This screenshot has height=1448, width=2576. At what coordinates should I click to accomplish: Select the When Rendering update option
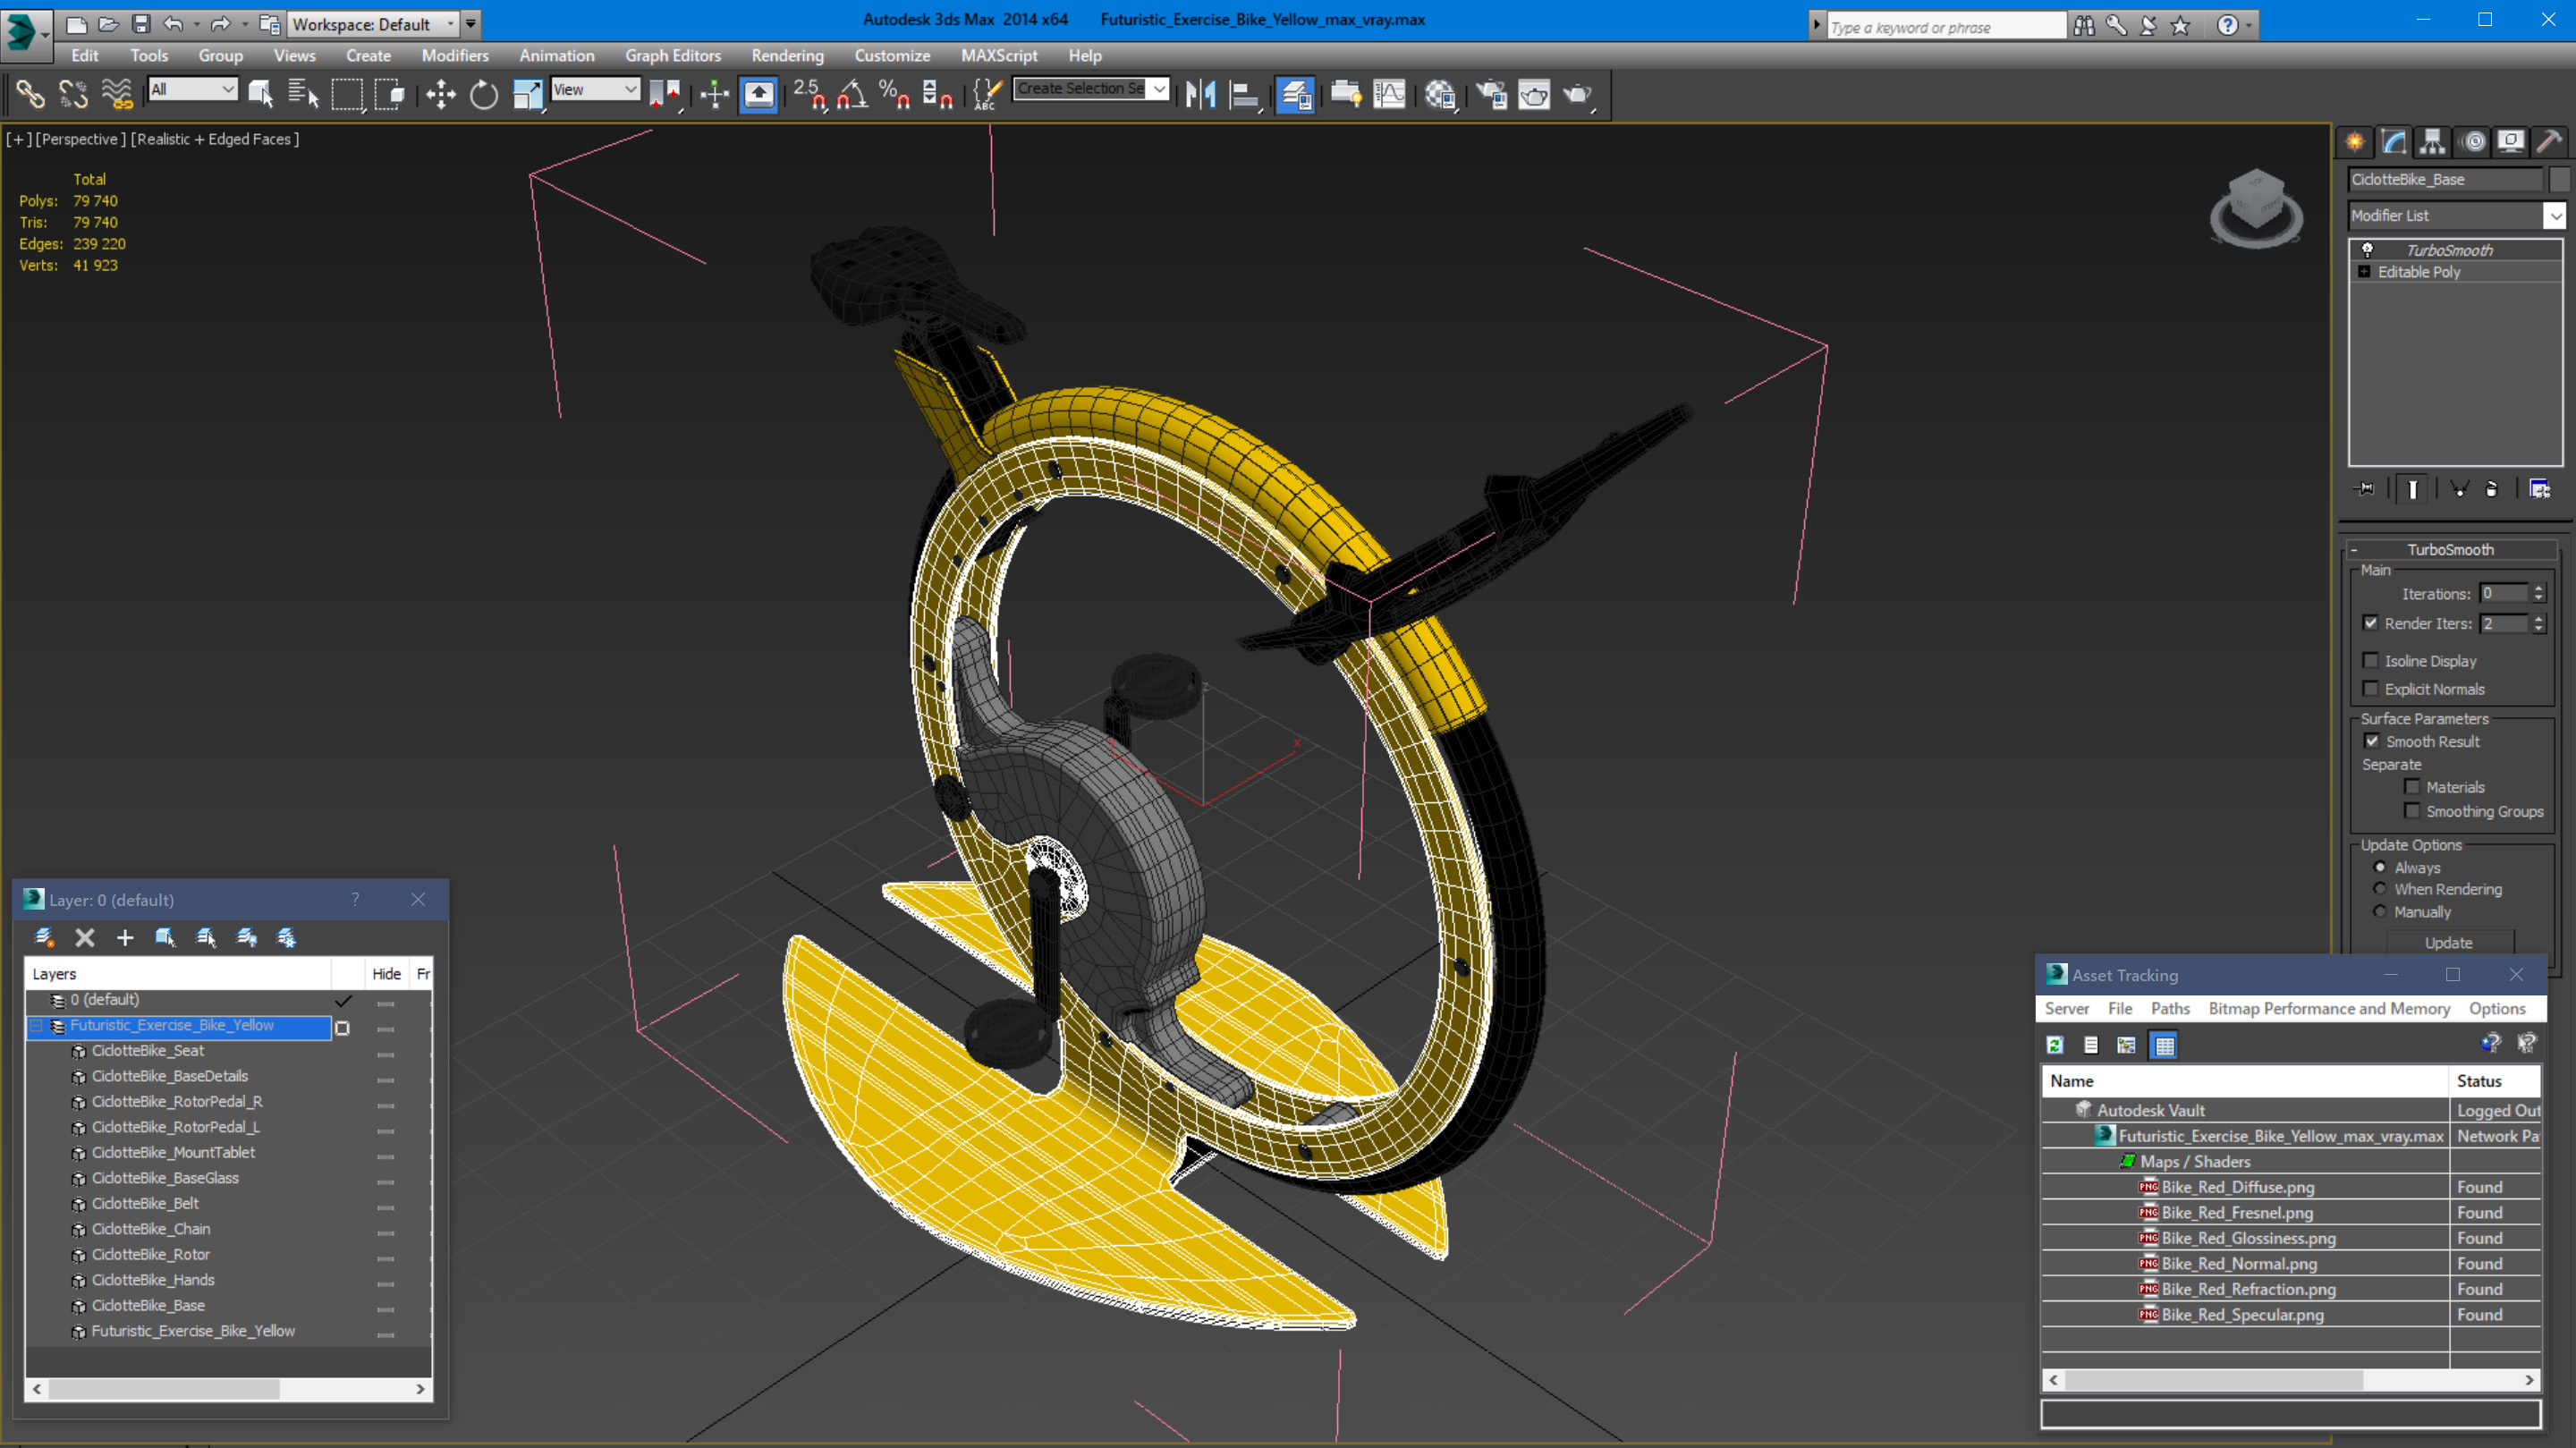(x=2380, y=889)
